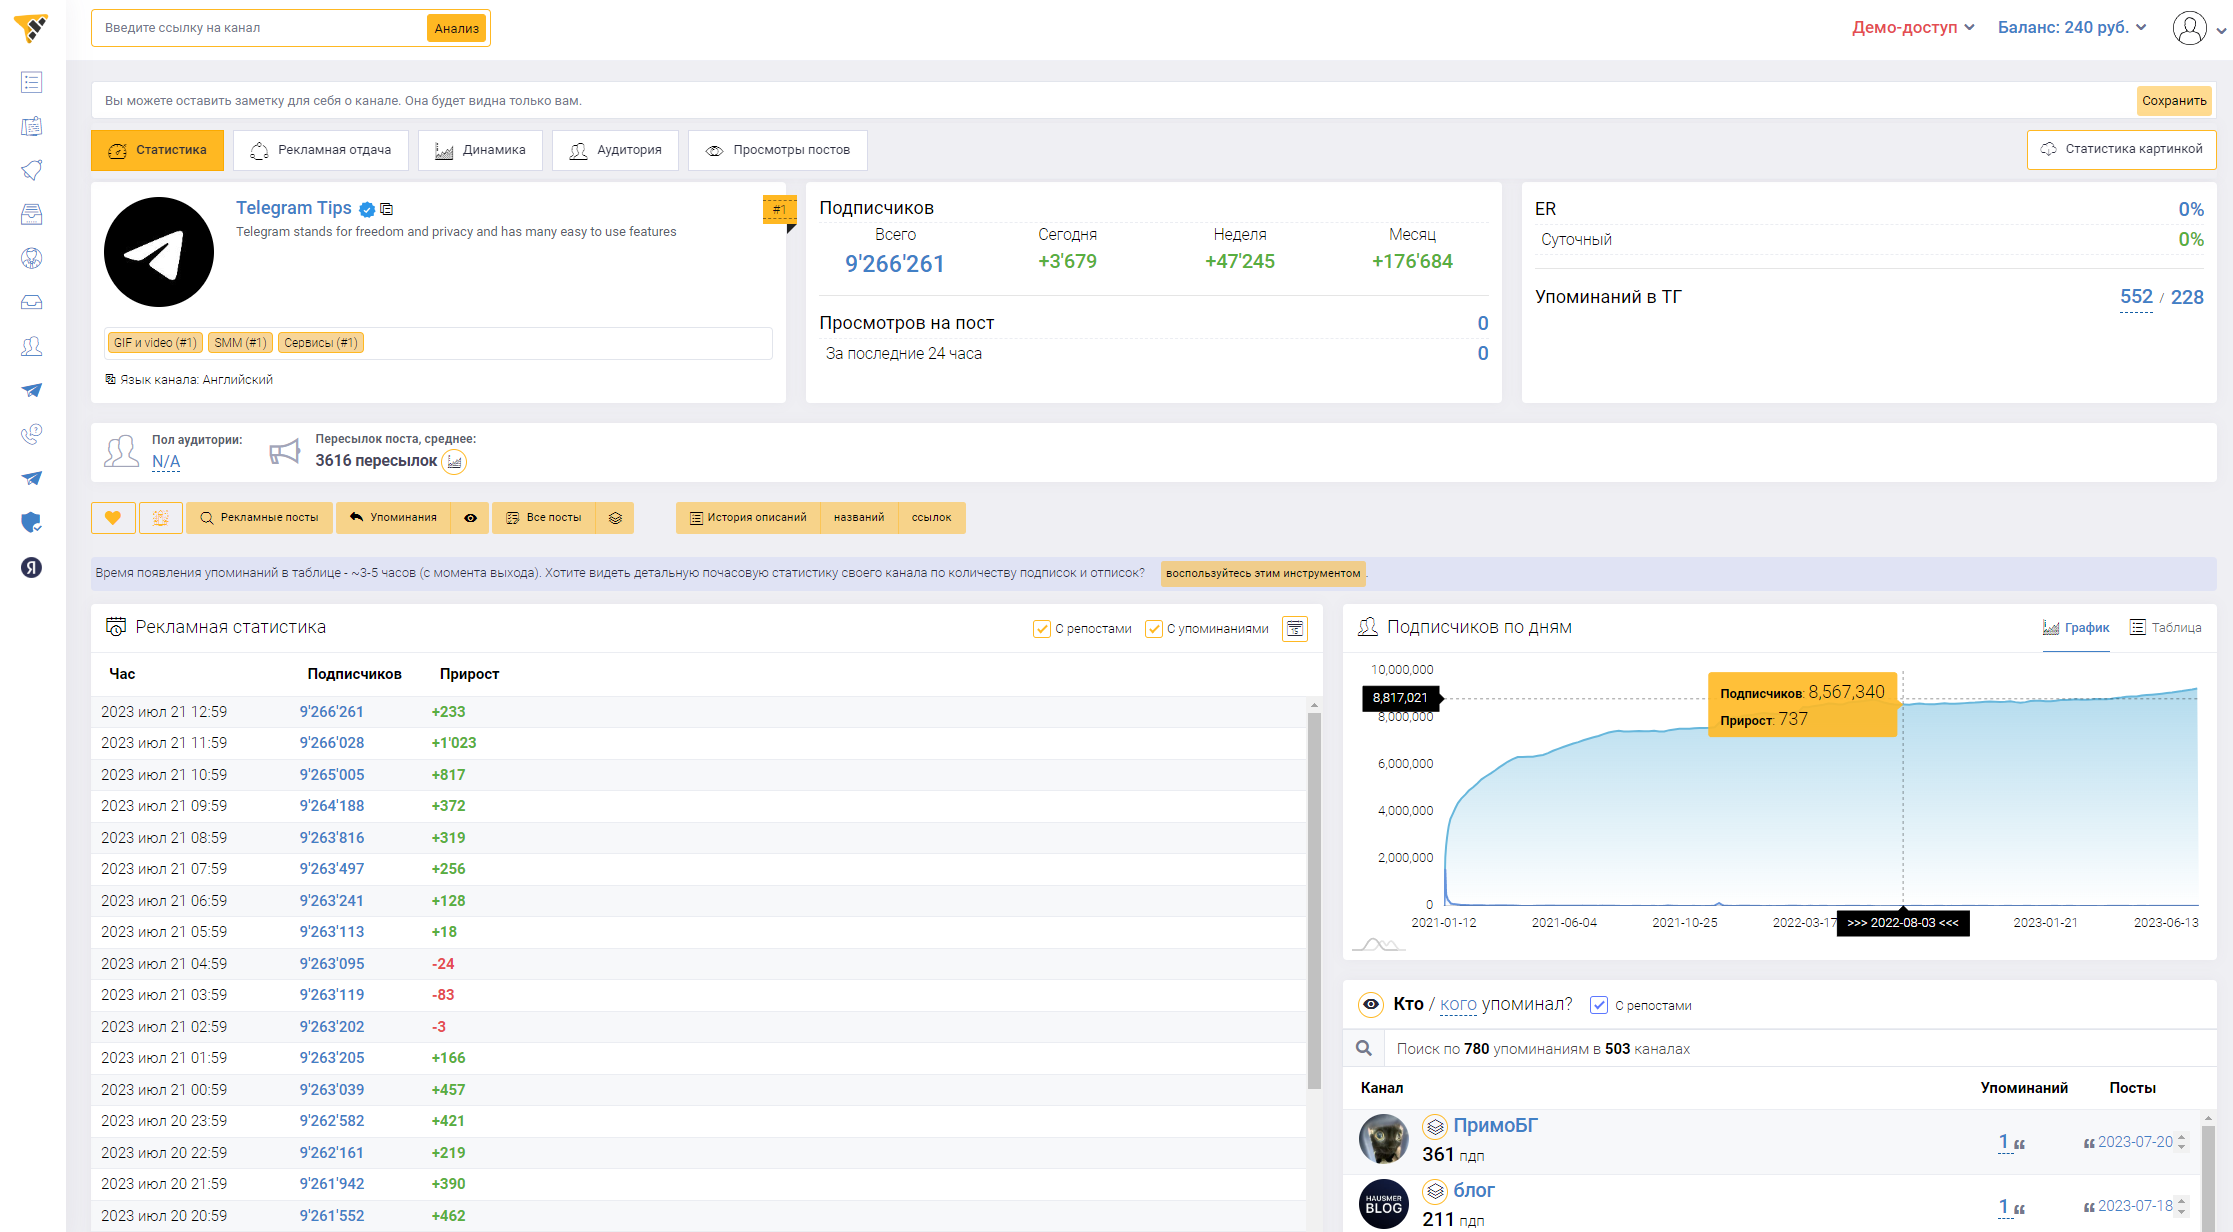The image size is (2233, 1232).
Task: Click the channel link input field
Action: [260, 28]
